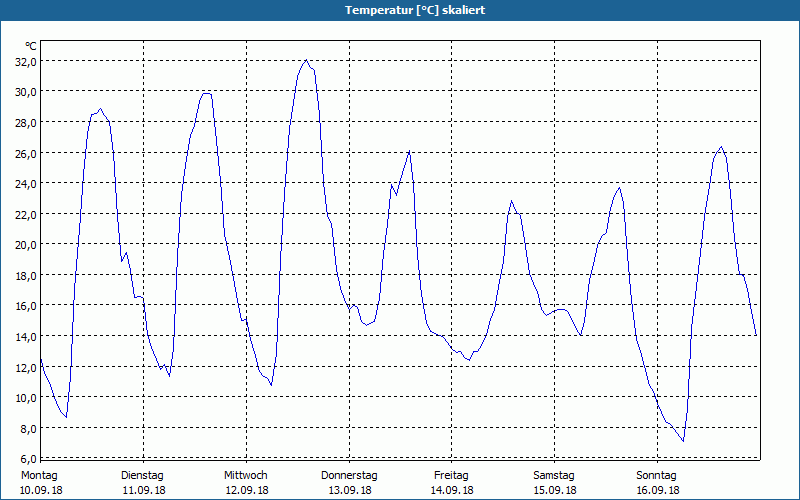Click the Mittwoch 32 °C temperature peak
This screenshot has height=500, width=800.
[306, 60]
